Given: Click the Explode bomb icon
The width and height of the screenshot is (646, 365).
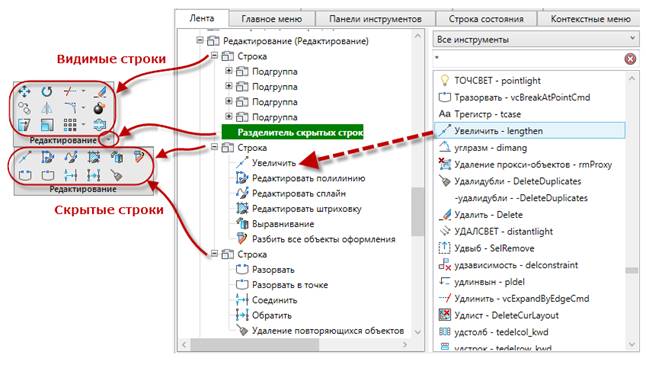Looking at the screenshot, I should [99, 108].
